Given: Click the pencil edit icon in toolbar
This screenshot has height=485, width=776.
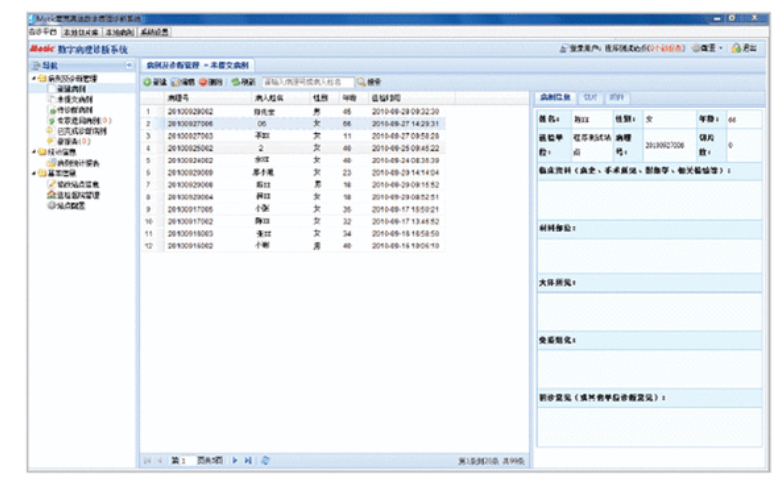Looking at the screenshot, I should 175,82.
